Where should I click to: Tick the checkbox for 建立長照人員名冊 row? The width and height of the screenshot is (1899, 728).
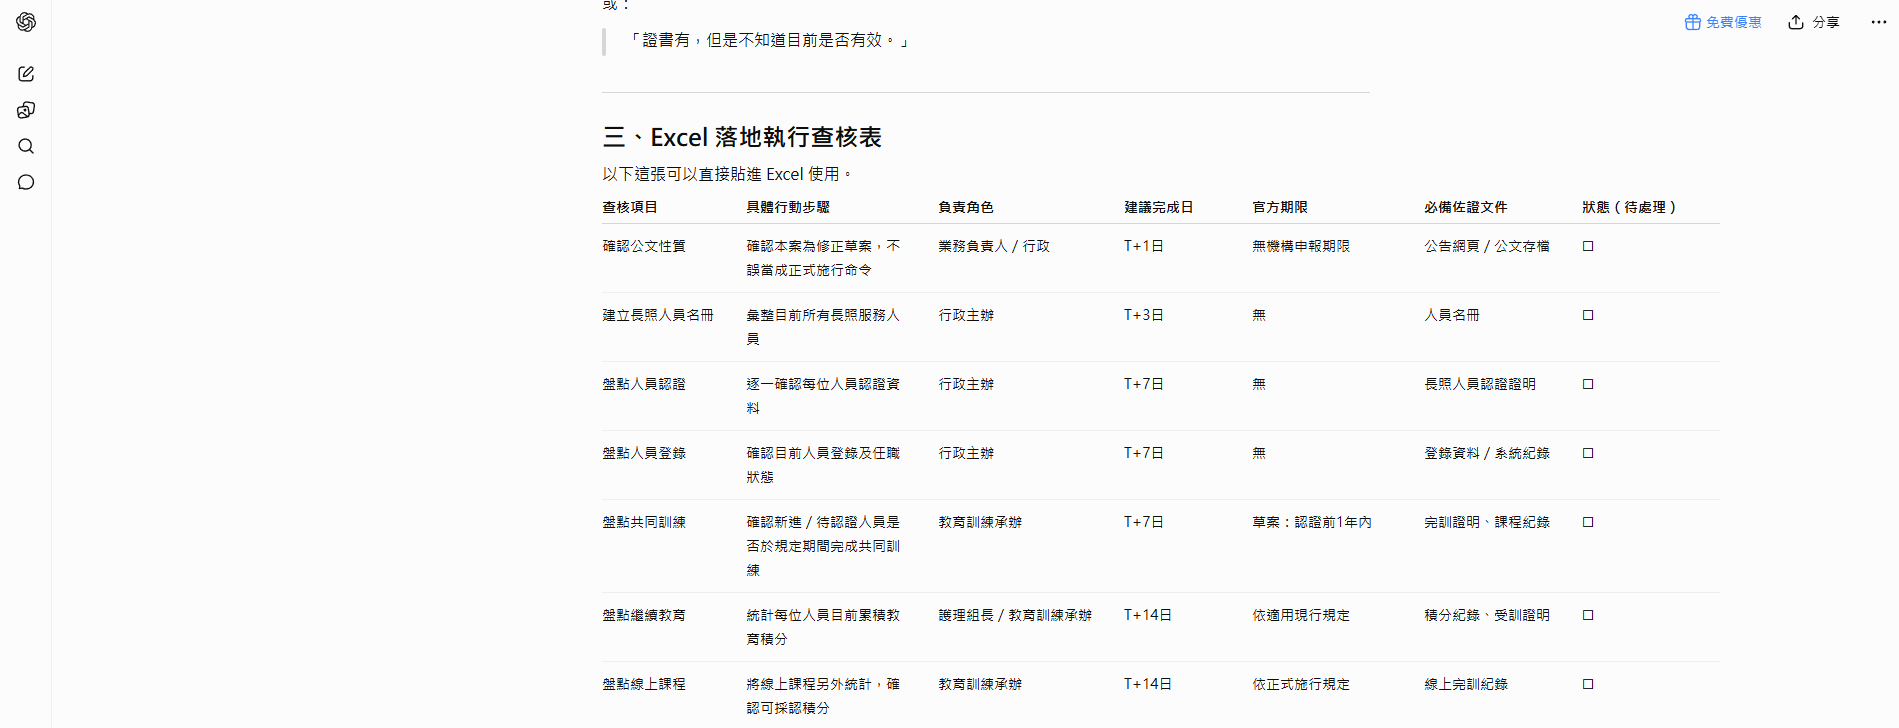point(1588,315)
